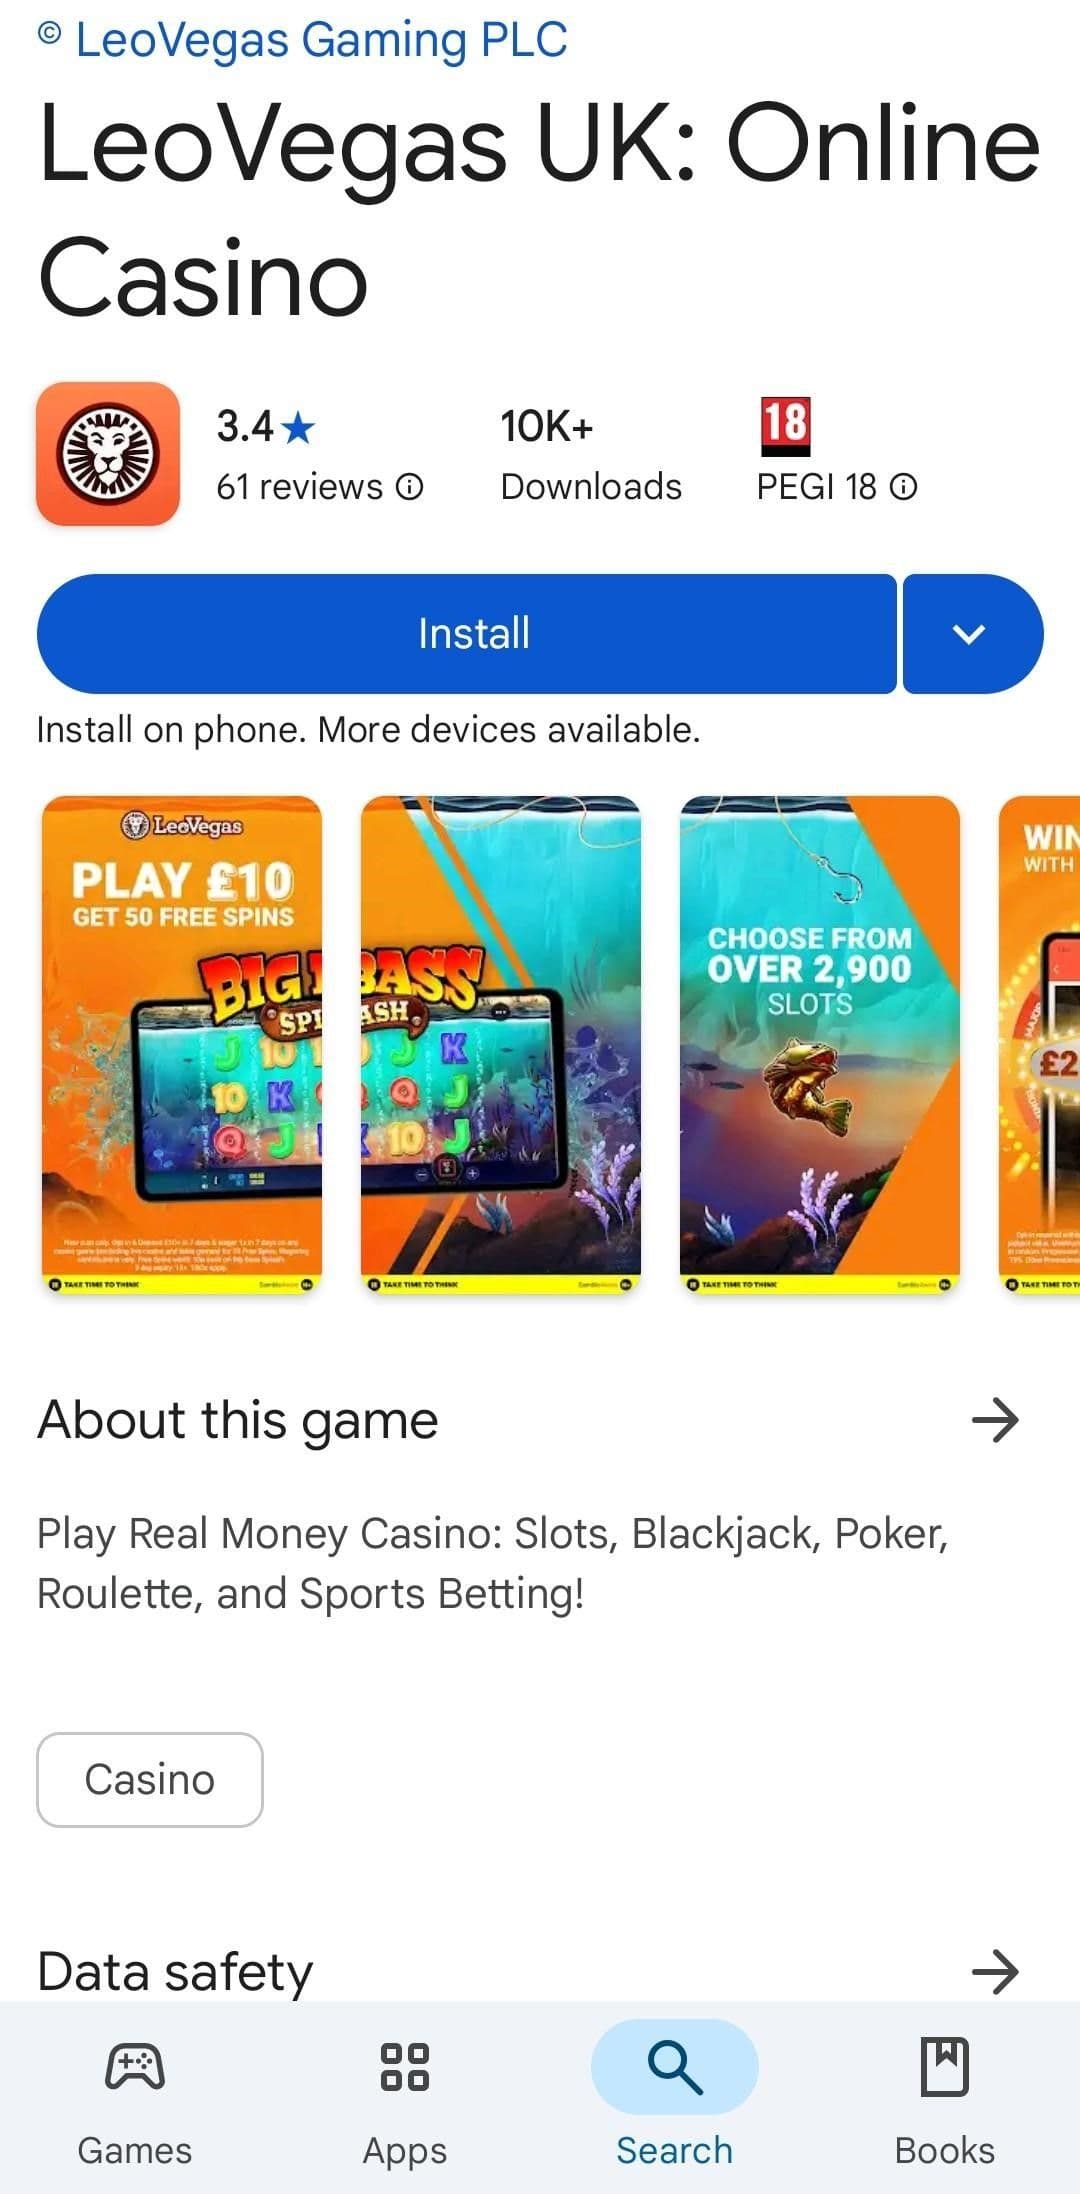The image size is (1080, 2194).
Task: Tap the 3.4 star rating
Action: pyautogui.click(x=265, y=427)
